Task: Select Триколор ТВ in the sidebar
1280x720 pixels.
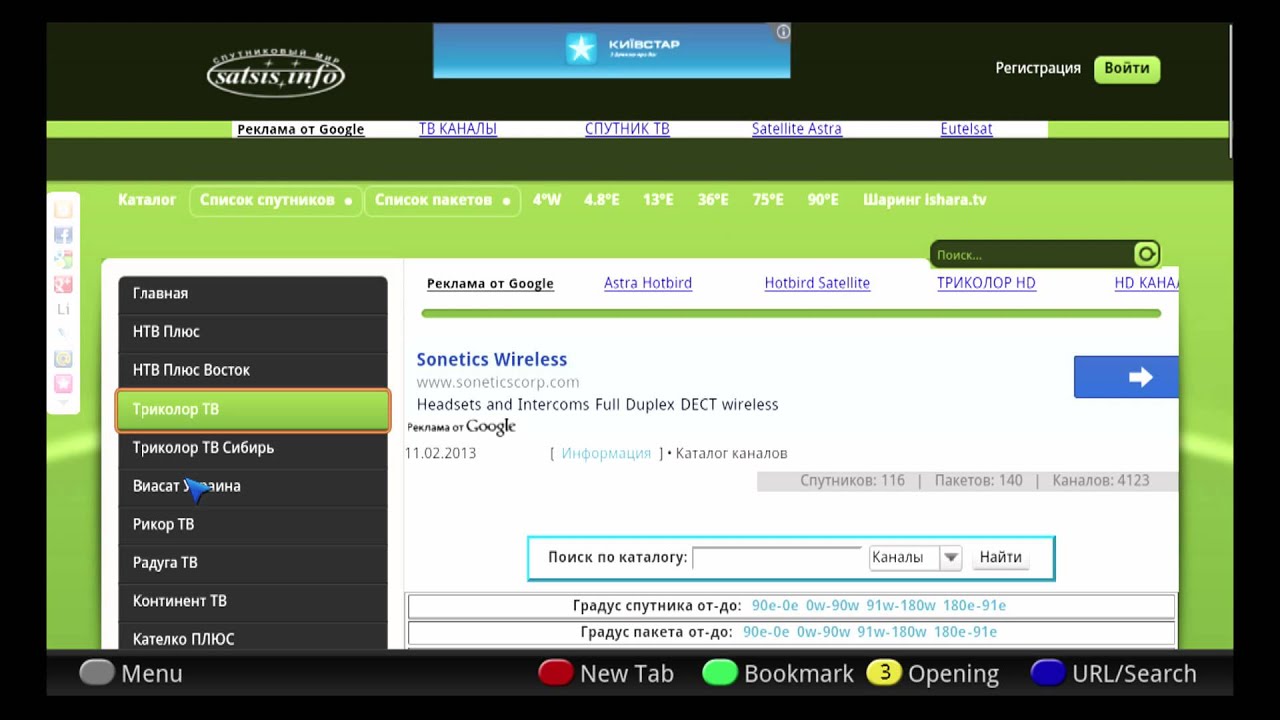Action: point(253,410)
